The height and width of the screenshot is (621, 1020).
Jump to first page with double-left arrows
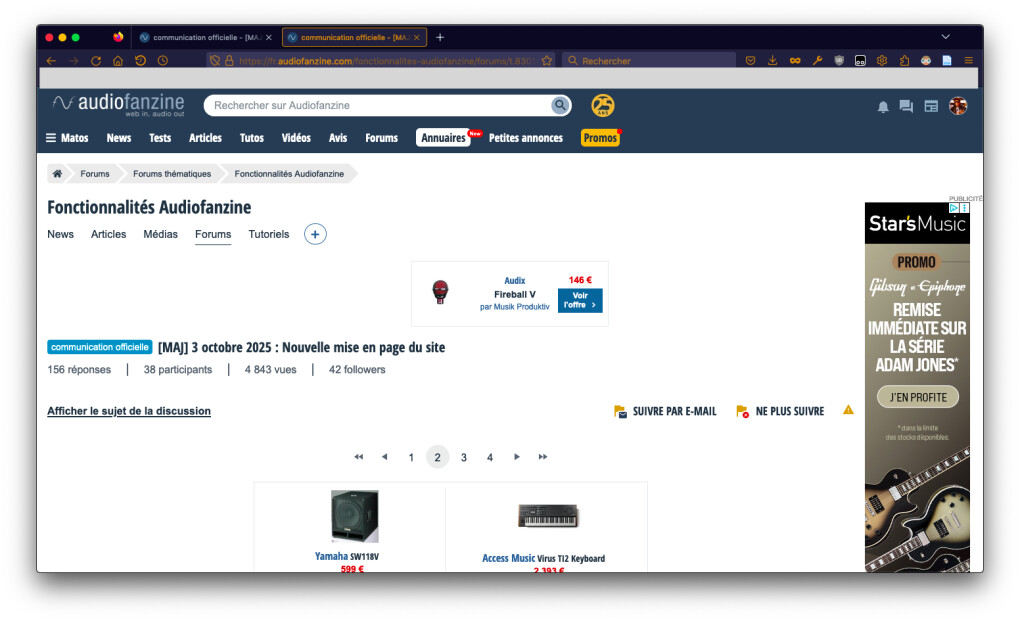pos(358,457)
